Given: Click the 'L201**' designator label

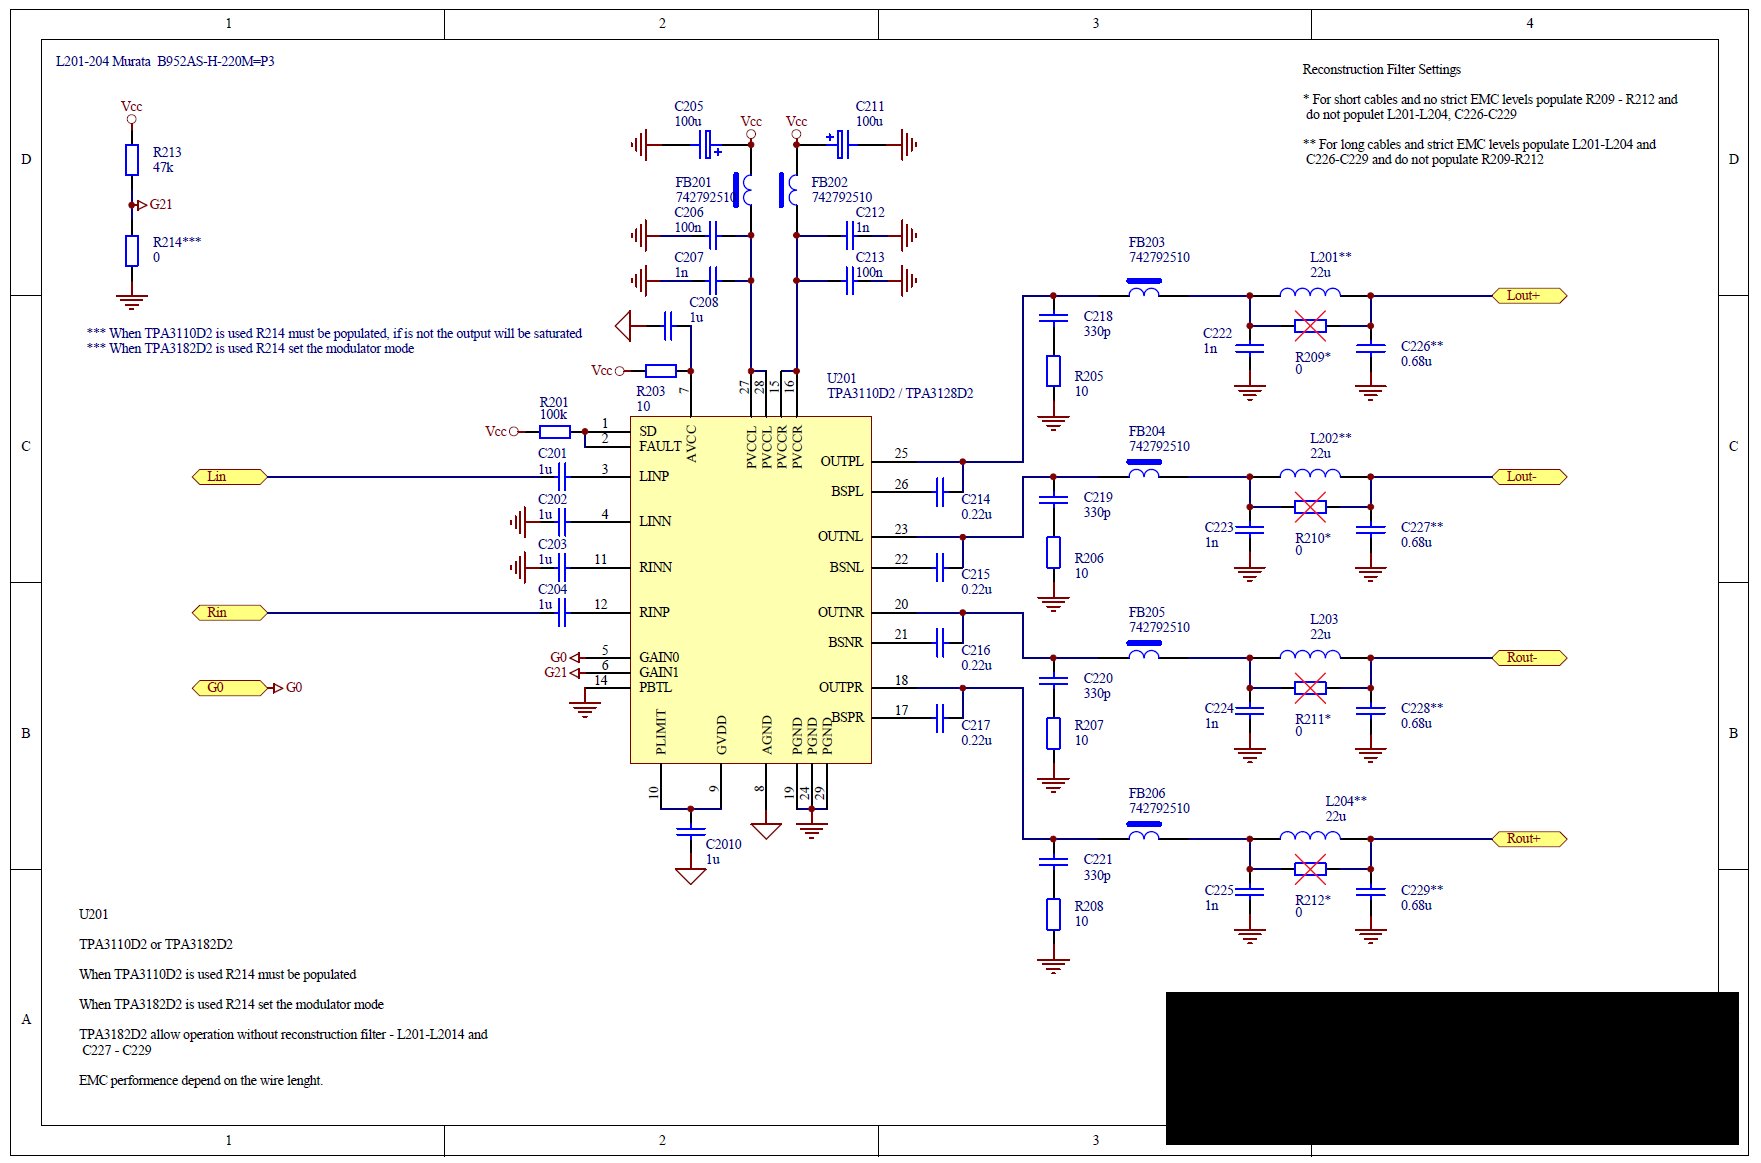Looking at the screenshot, I should pos(1331,258).
